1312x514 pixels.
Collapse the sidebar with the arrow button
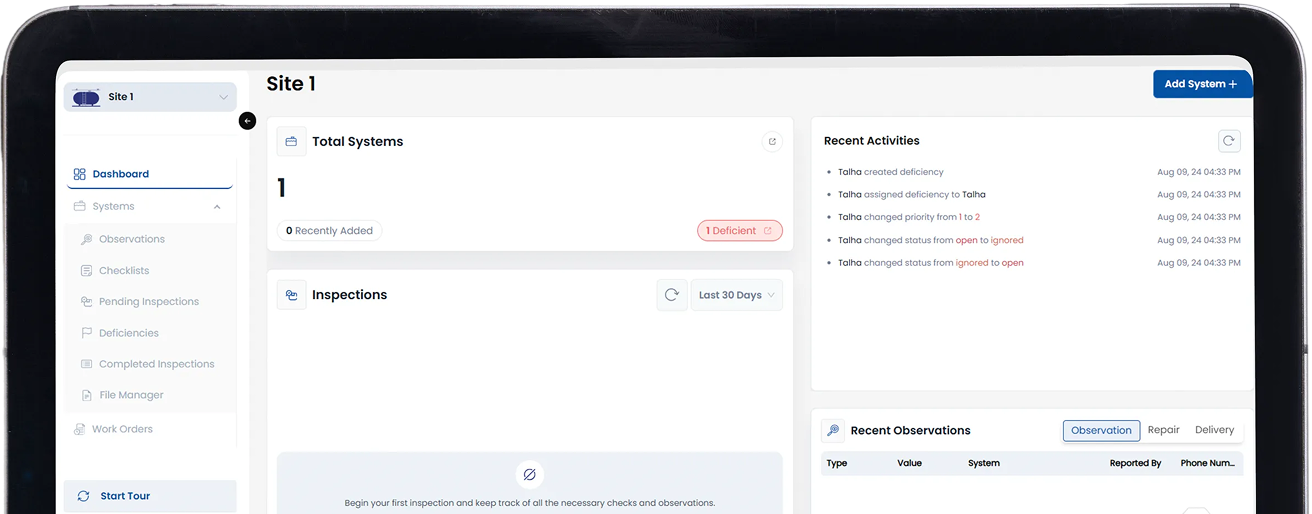point(248,121)
